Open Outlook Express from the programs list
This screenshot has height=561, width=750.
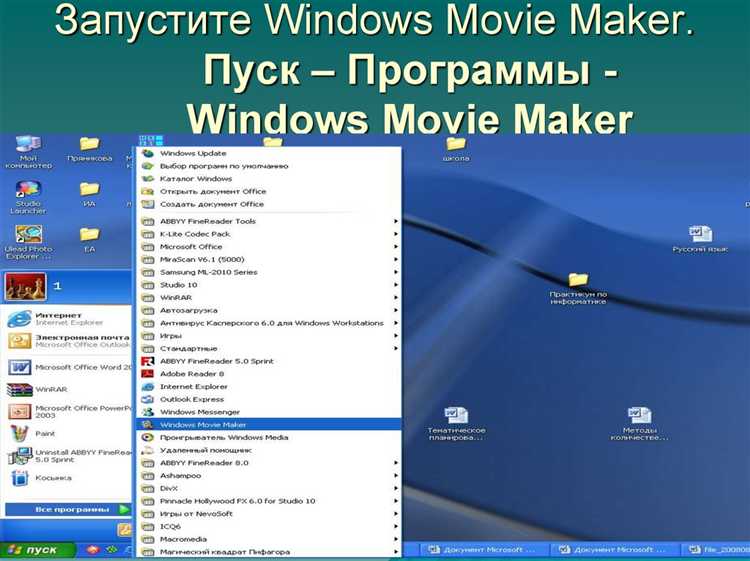[269, 399]
